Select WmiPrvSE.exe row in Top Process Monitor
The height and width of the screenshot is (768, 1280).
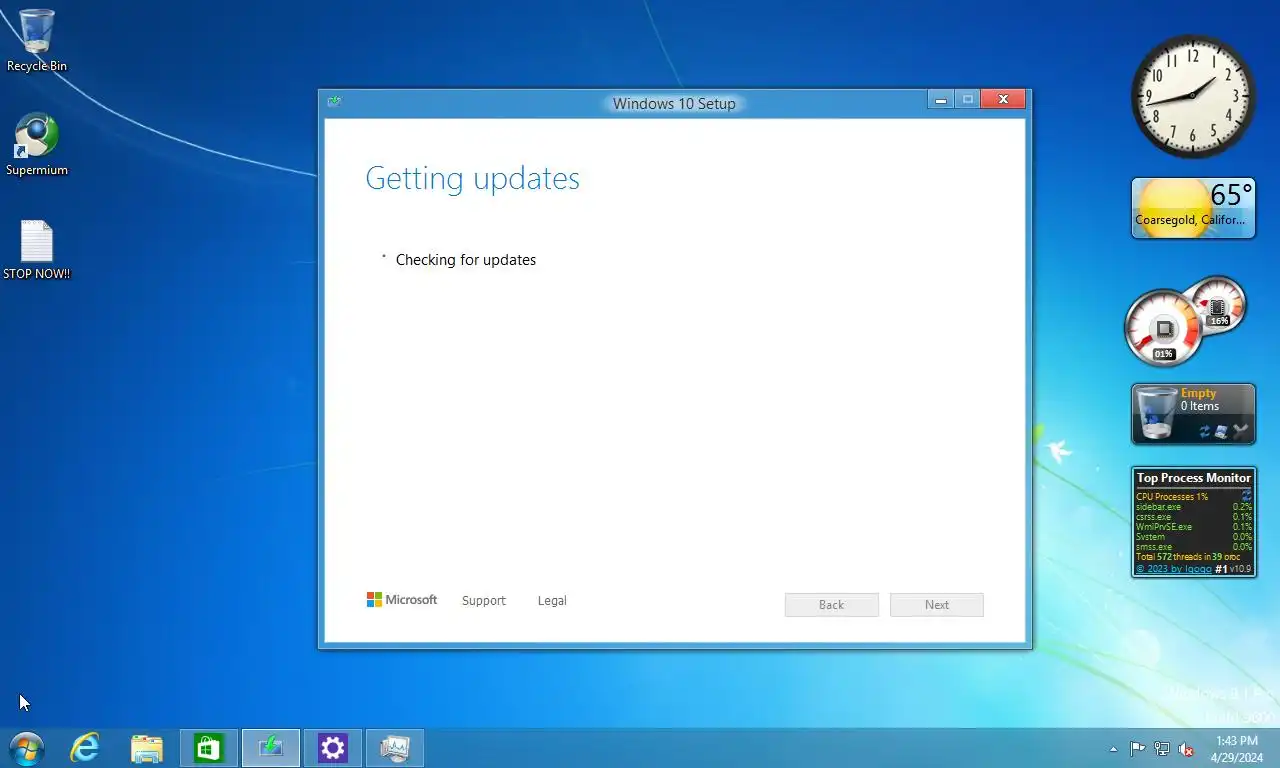pyautogui.click(x=1194, y=527)
